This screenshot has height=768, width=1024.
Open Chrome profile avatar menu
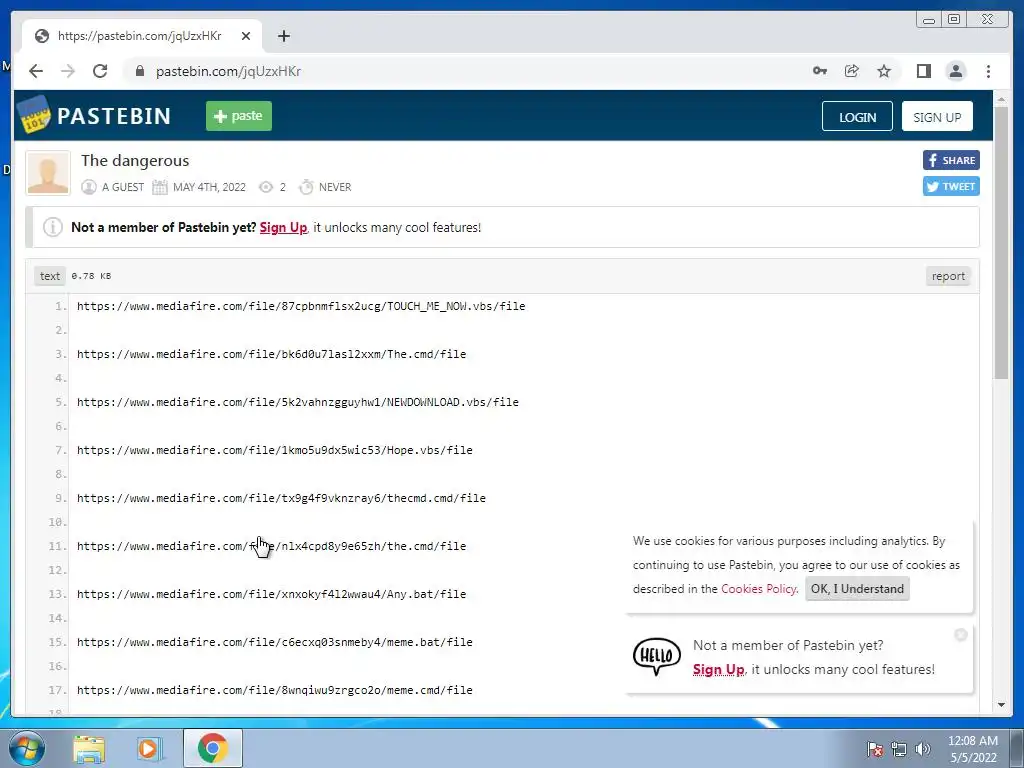point(955,71)
